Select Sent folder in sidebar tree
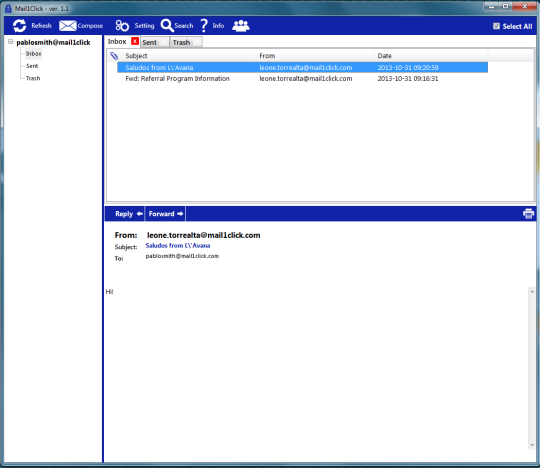540x468 pixels. [32, 66]
